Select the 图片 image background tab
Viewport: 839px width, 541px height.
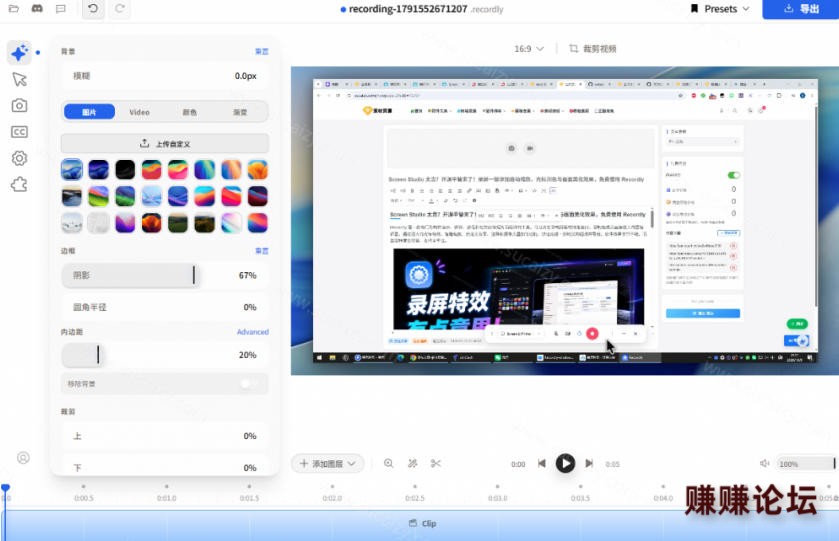point(89,112)
